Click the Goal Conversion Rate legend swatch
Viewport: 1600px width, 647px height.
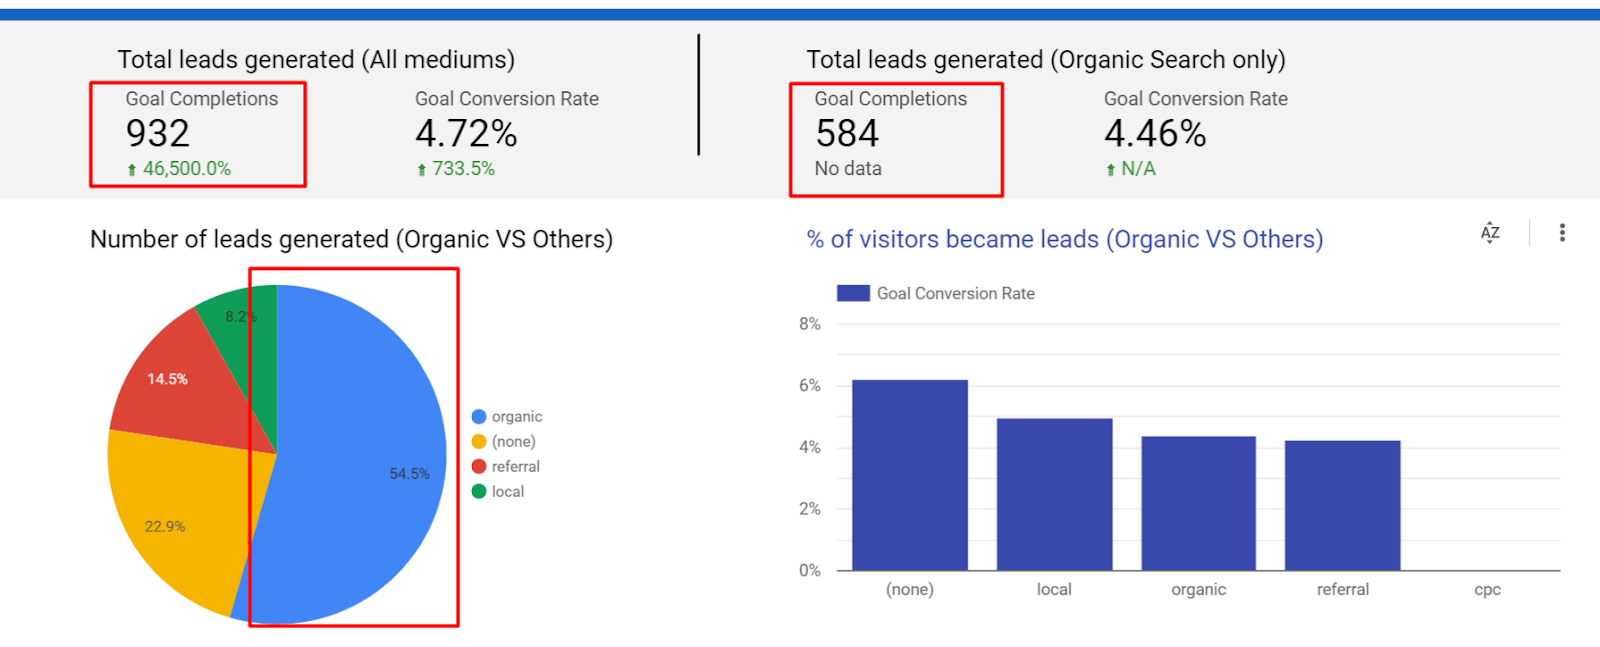853,293
